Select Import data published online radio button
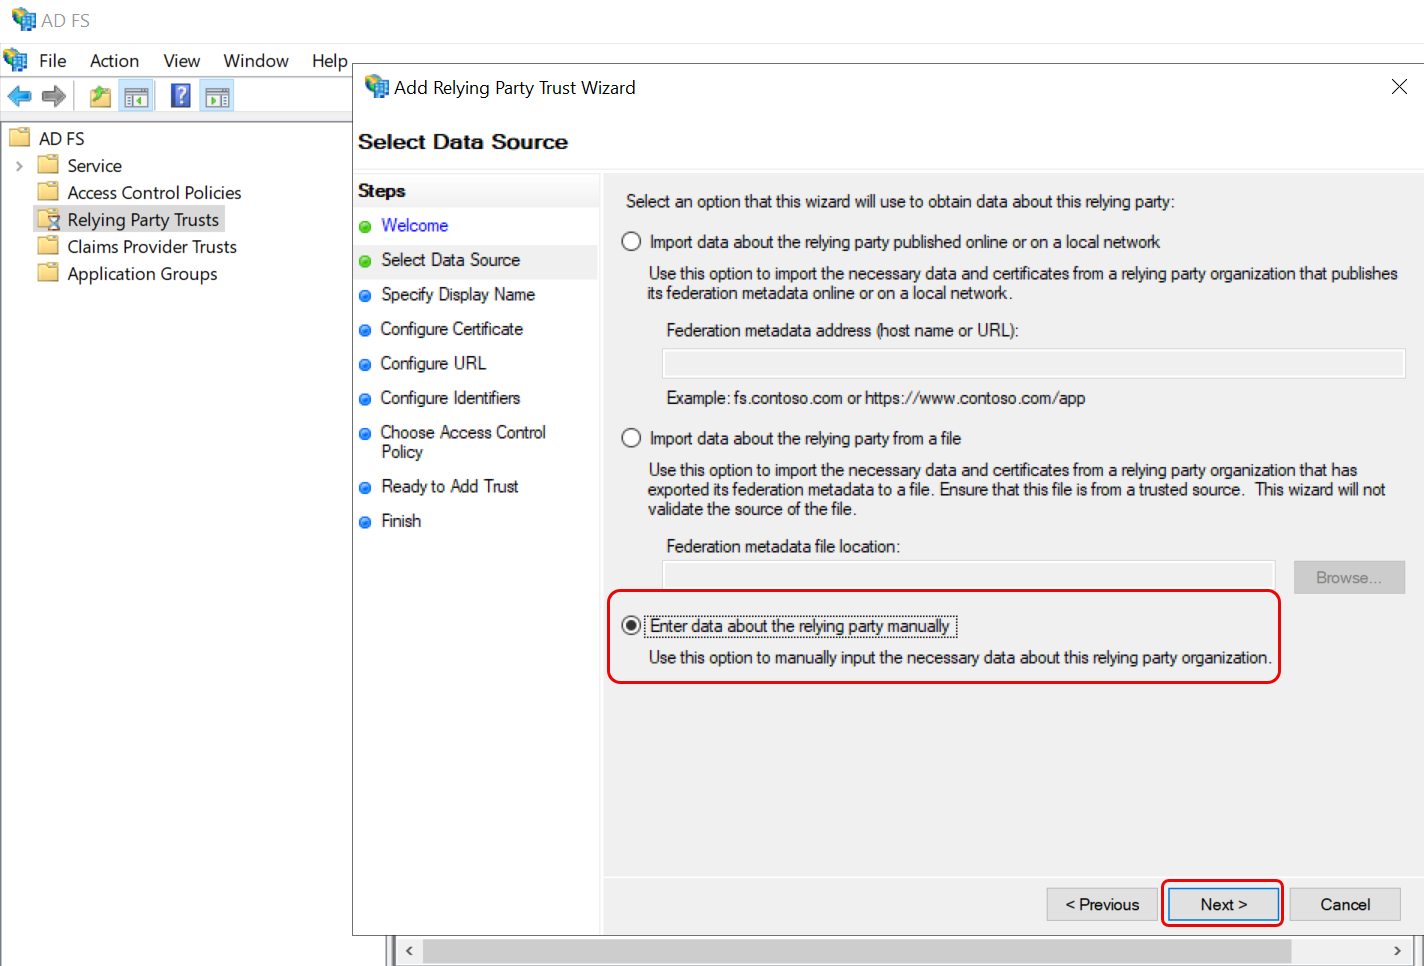 click(x=631, y=241)
